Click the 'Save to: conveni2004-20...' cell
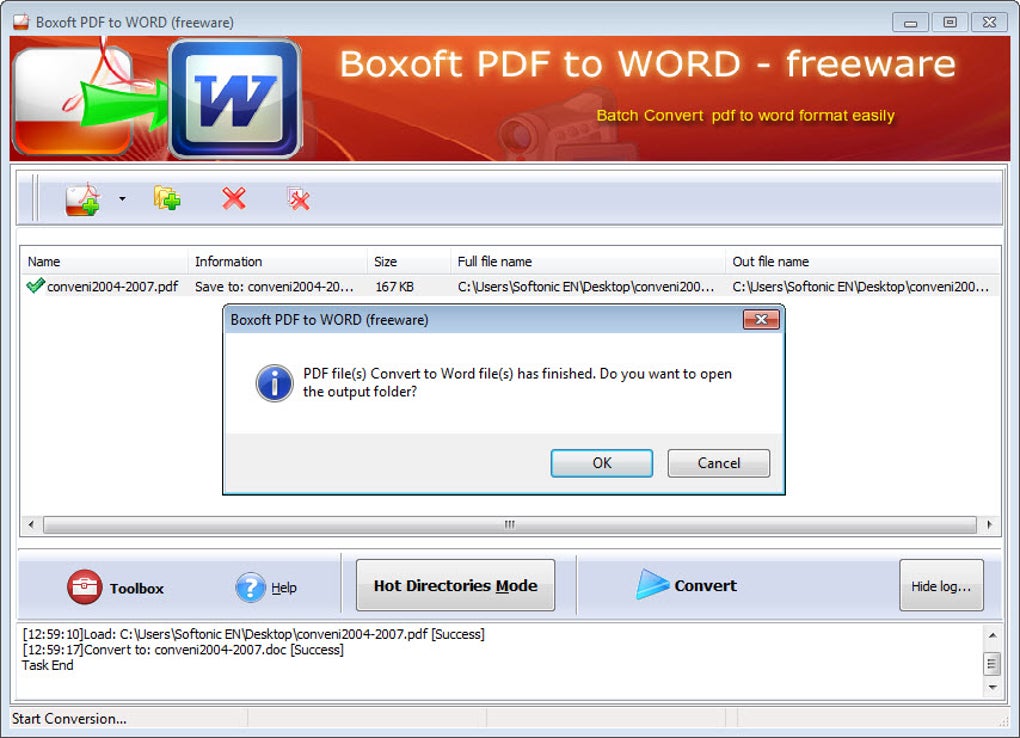The image size is (1020, 738). click(x=275, y=286)
